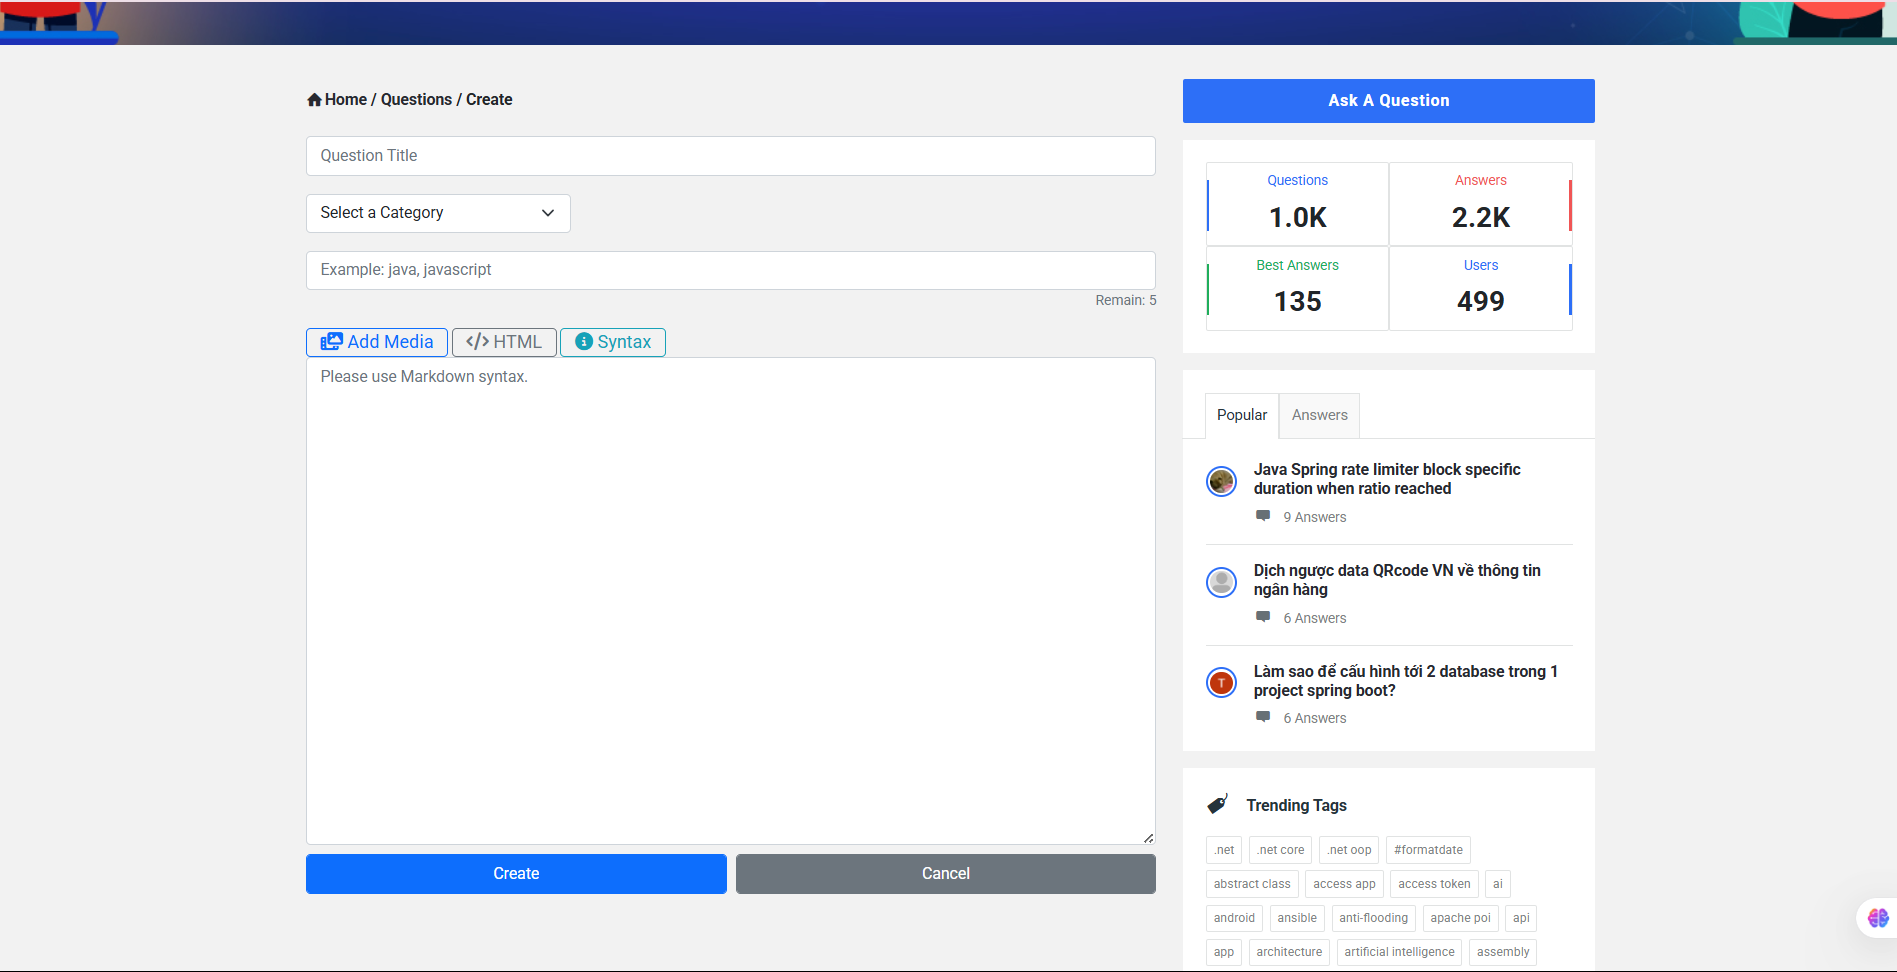Select the app tag
This screenshot has width=1897, height=972.
[x=1224, y=952]
